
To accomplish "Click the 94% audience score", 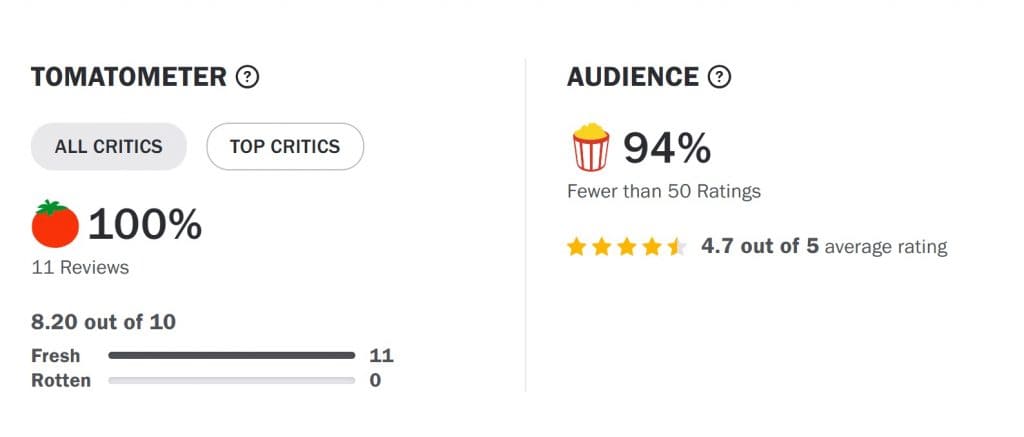I will coord(667,148).
